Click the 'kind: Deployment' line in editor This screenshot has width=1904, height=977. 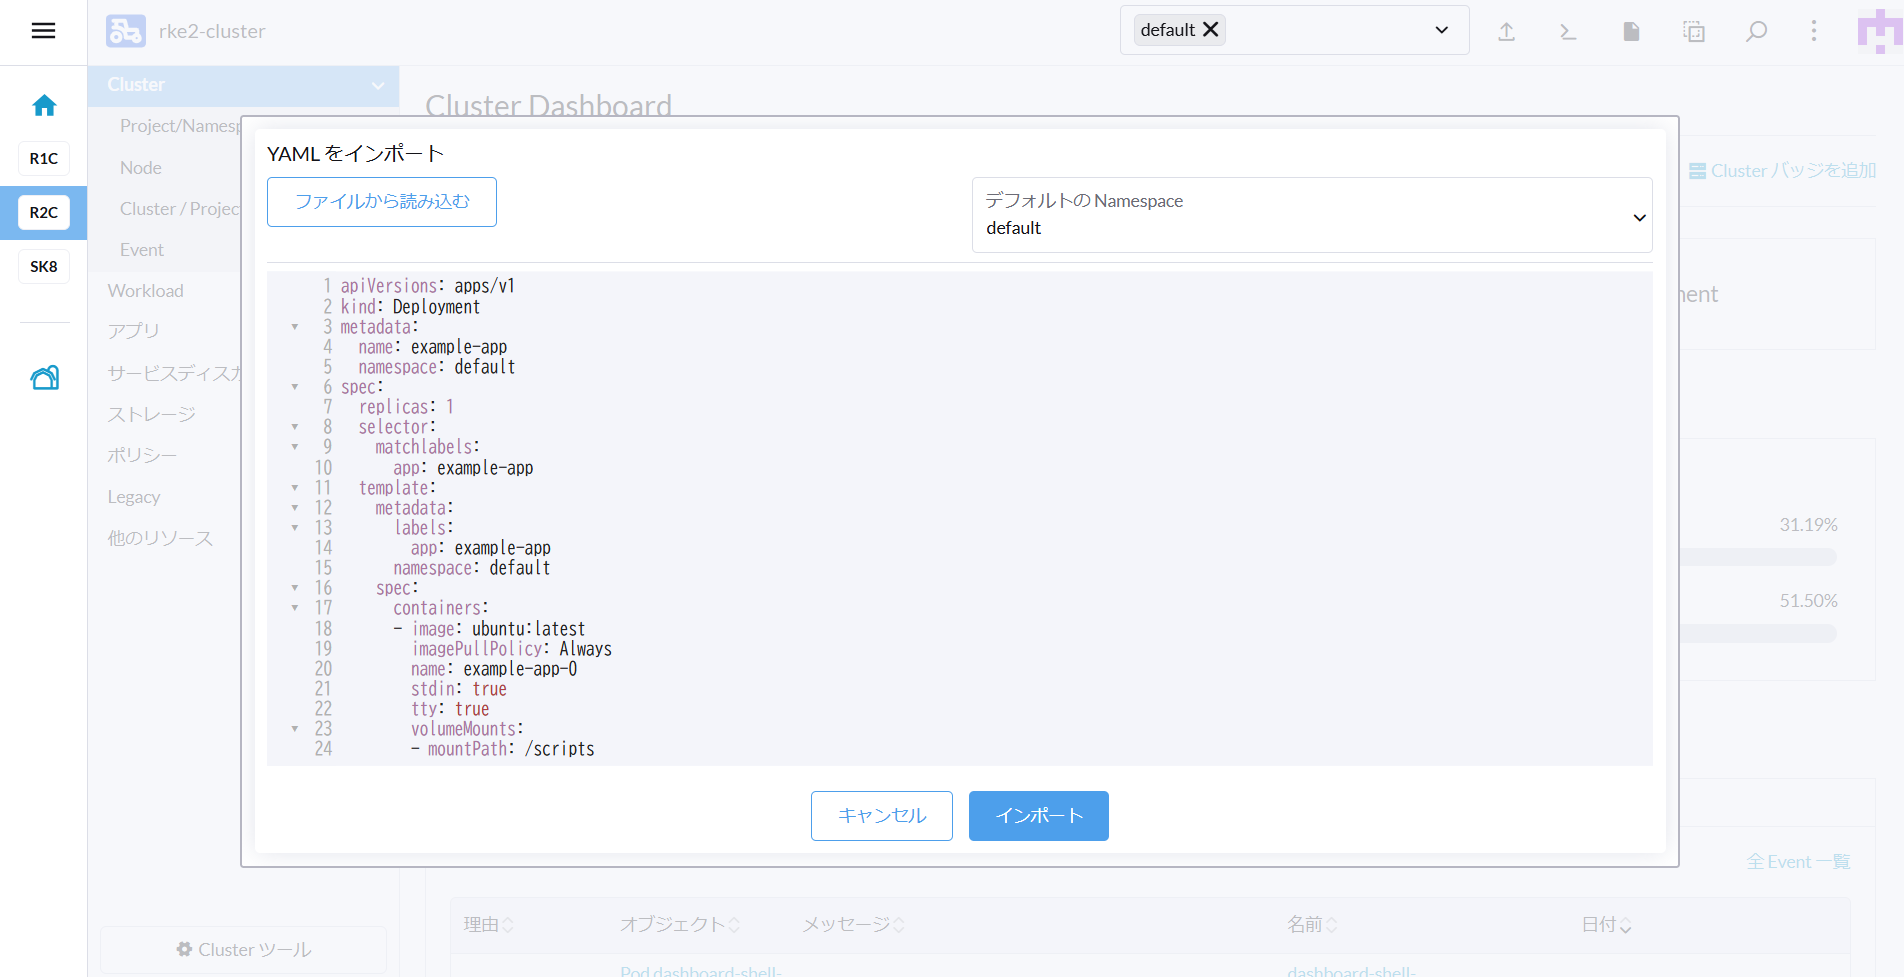click(410, 307)
